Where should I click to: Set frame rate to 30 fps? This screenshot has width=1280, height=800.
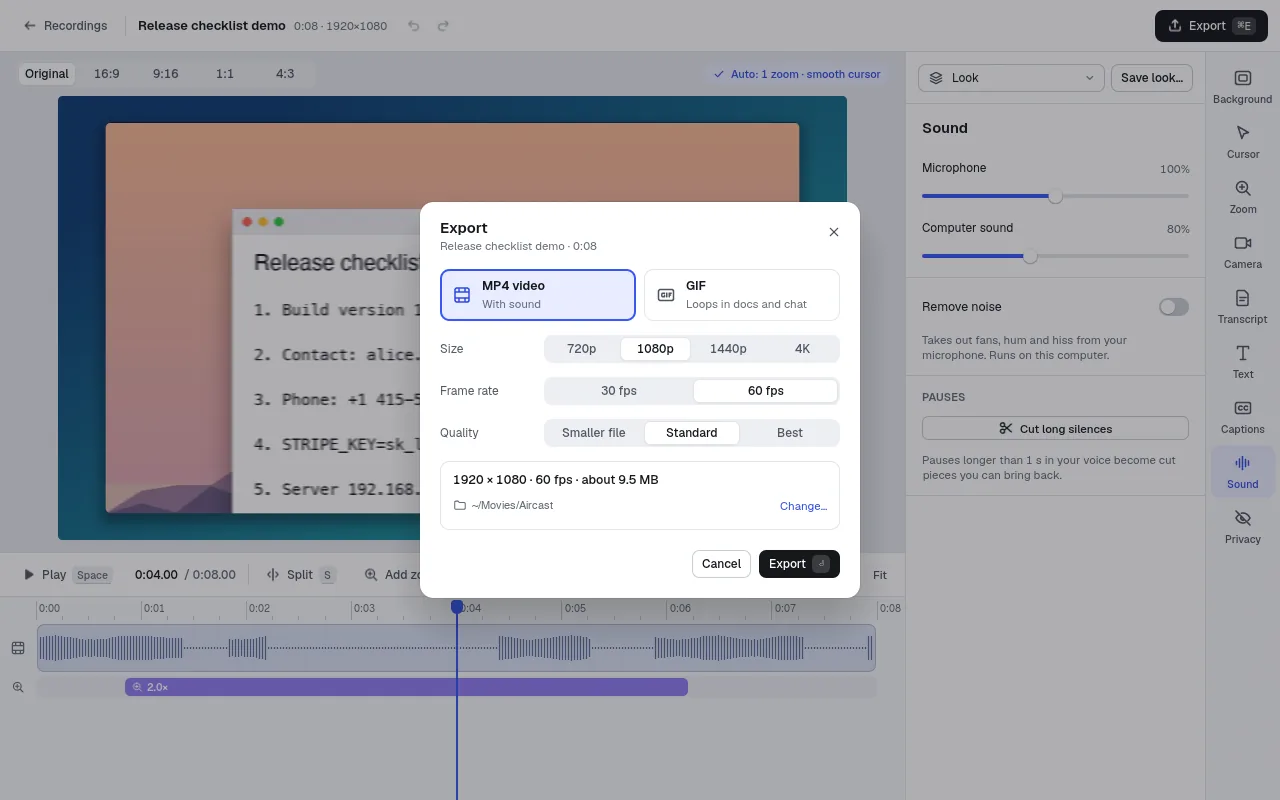(x=619, y=391)
